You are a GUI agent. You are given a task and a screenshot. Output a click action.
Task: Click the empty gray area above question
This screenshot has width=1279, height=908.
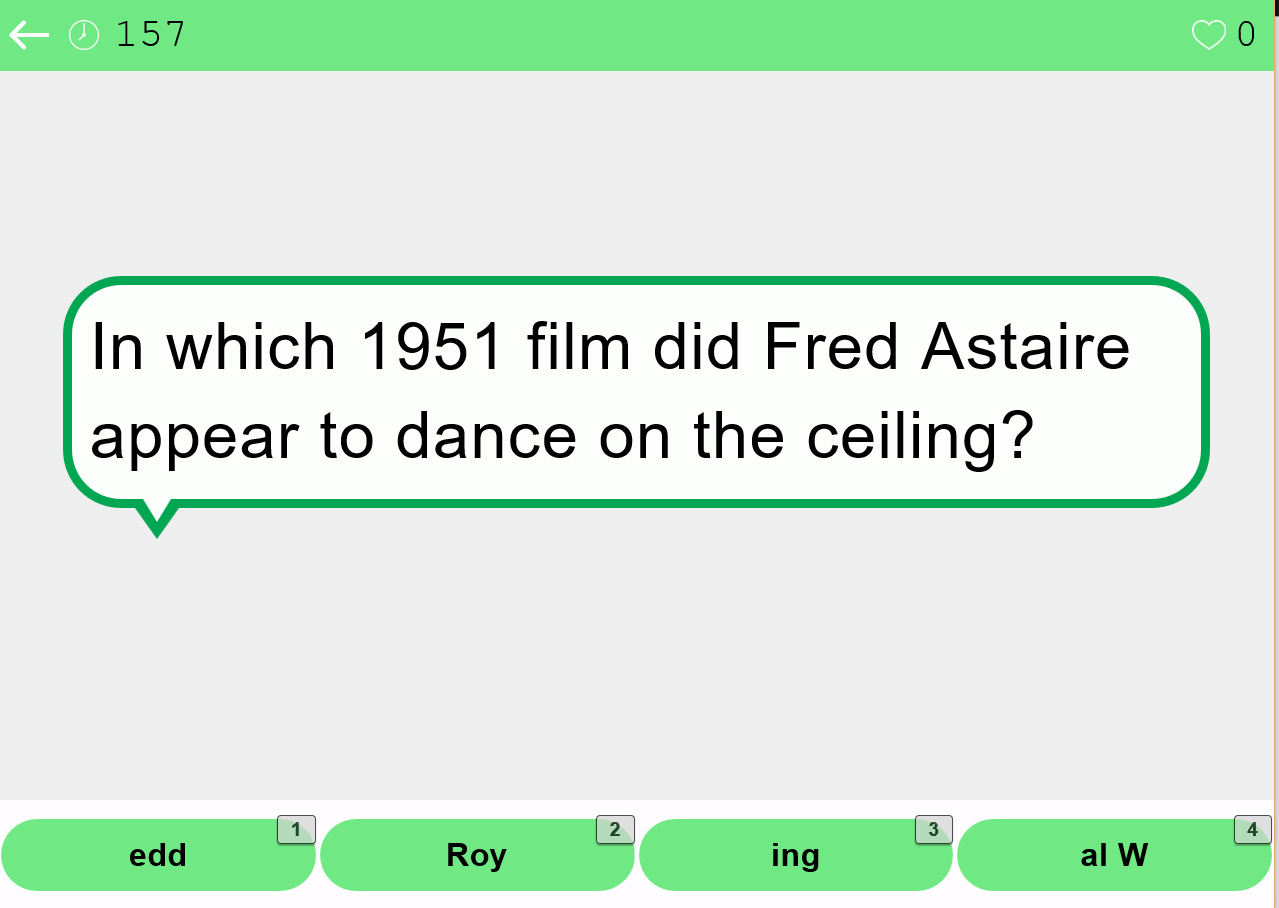click(640, 170)
